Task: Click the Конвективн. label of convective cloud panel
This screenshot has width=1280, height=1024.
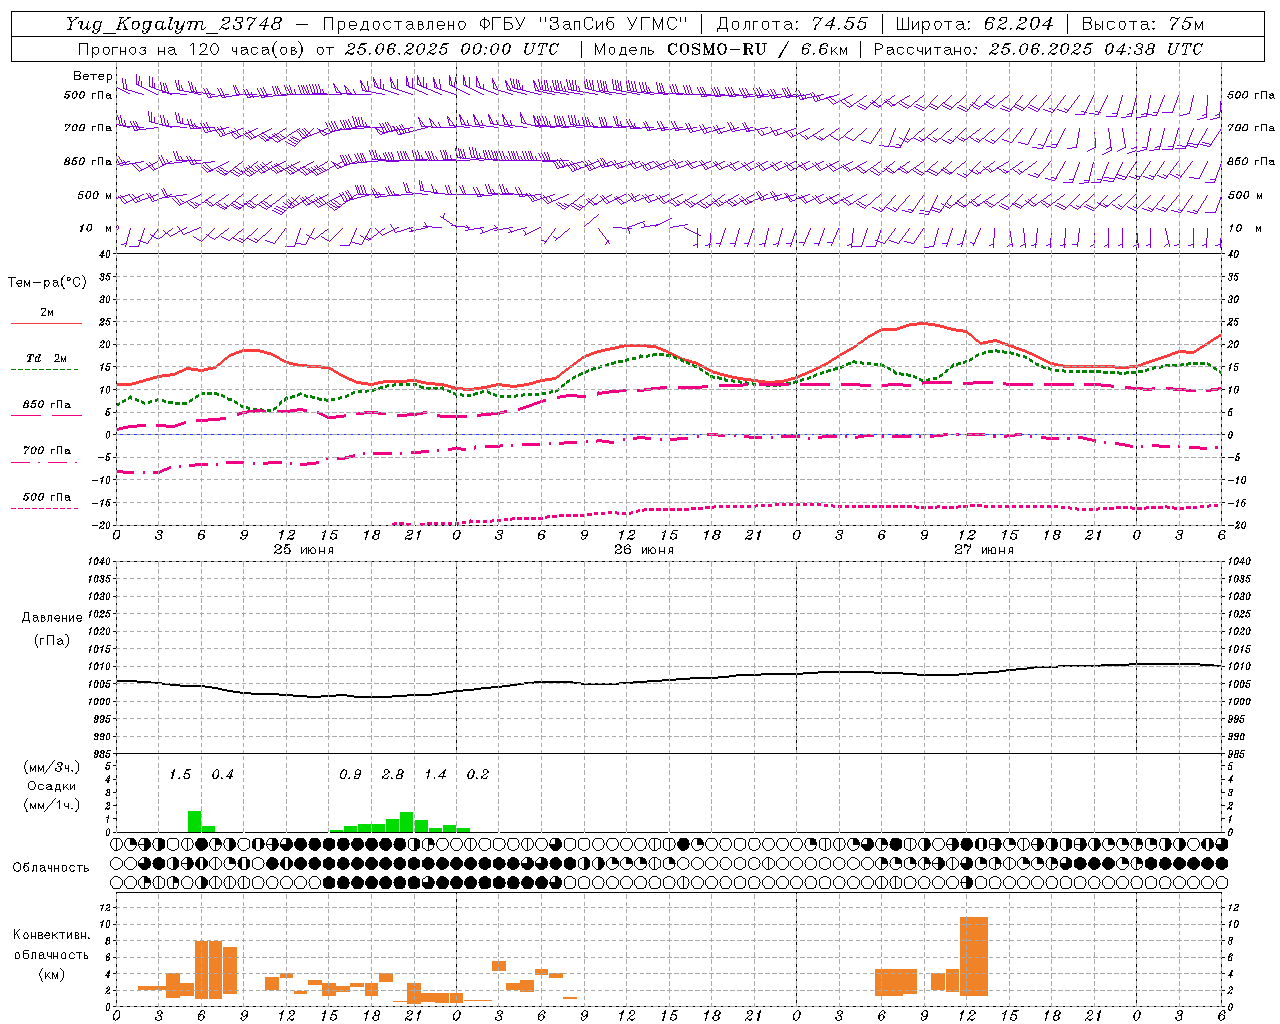Action: (x=52, y=934)
